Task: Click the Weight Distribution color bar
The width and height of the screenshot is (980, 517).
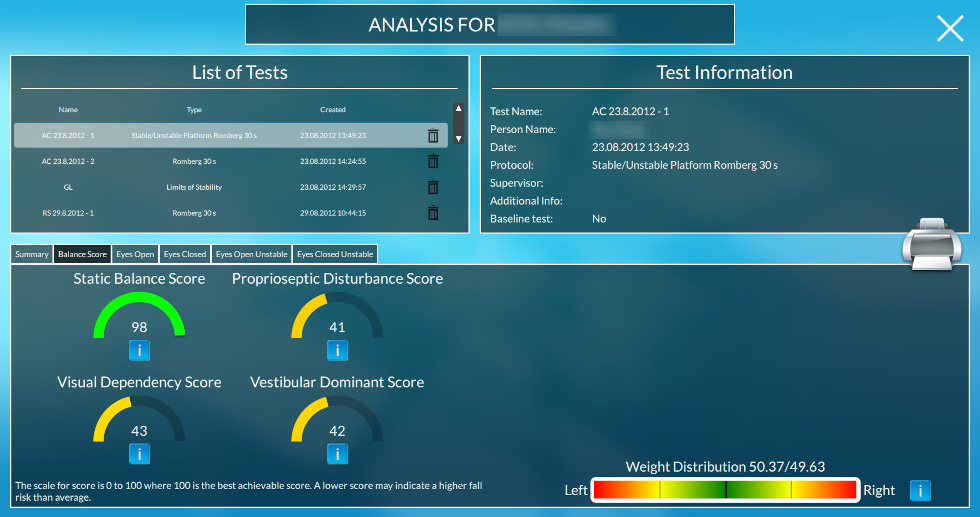Action: point(725,490)
